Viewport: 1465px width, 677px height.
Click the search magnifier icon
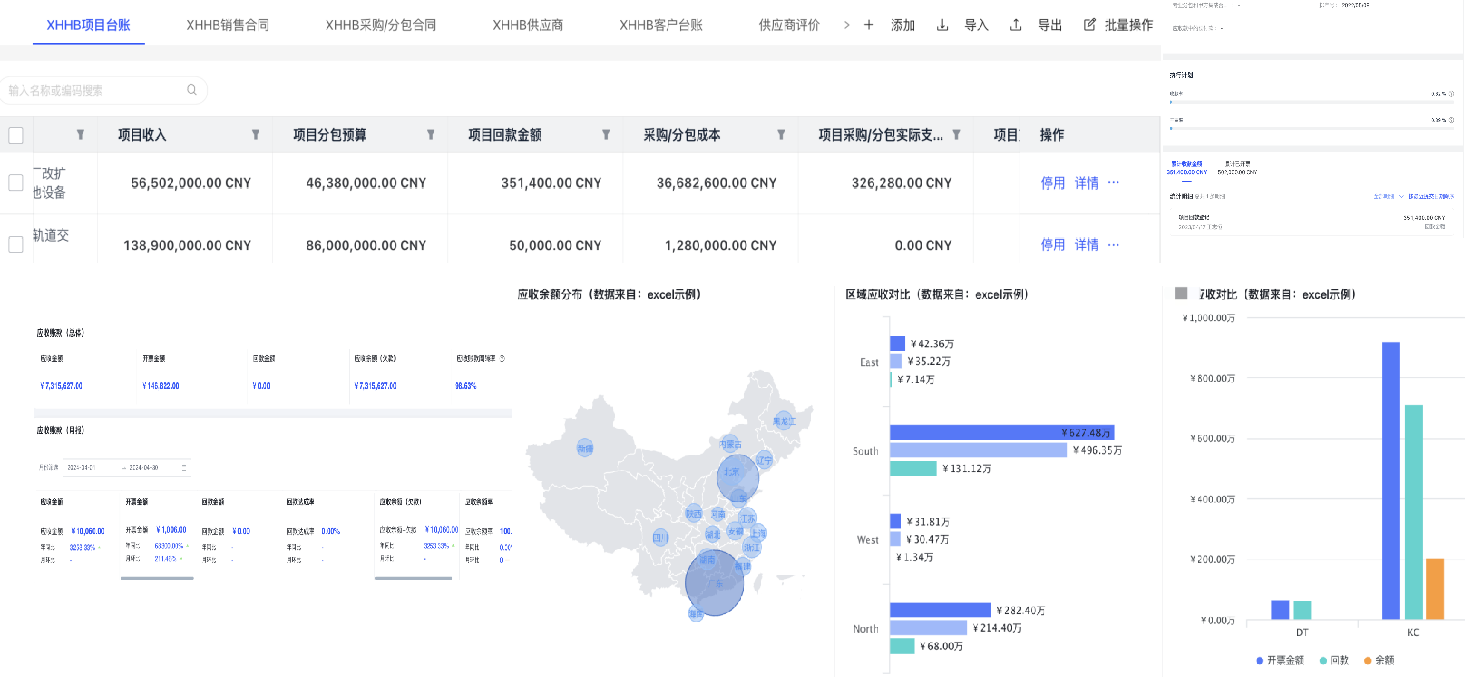coord(192,90)
